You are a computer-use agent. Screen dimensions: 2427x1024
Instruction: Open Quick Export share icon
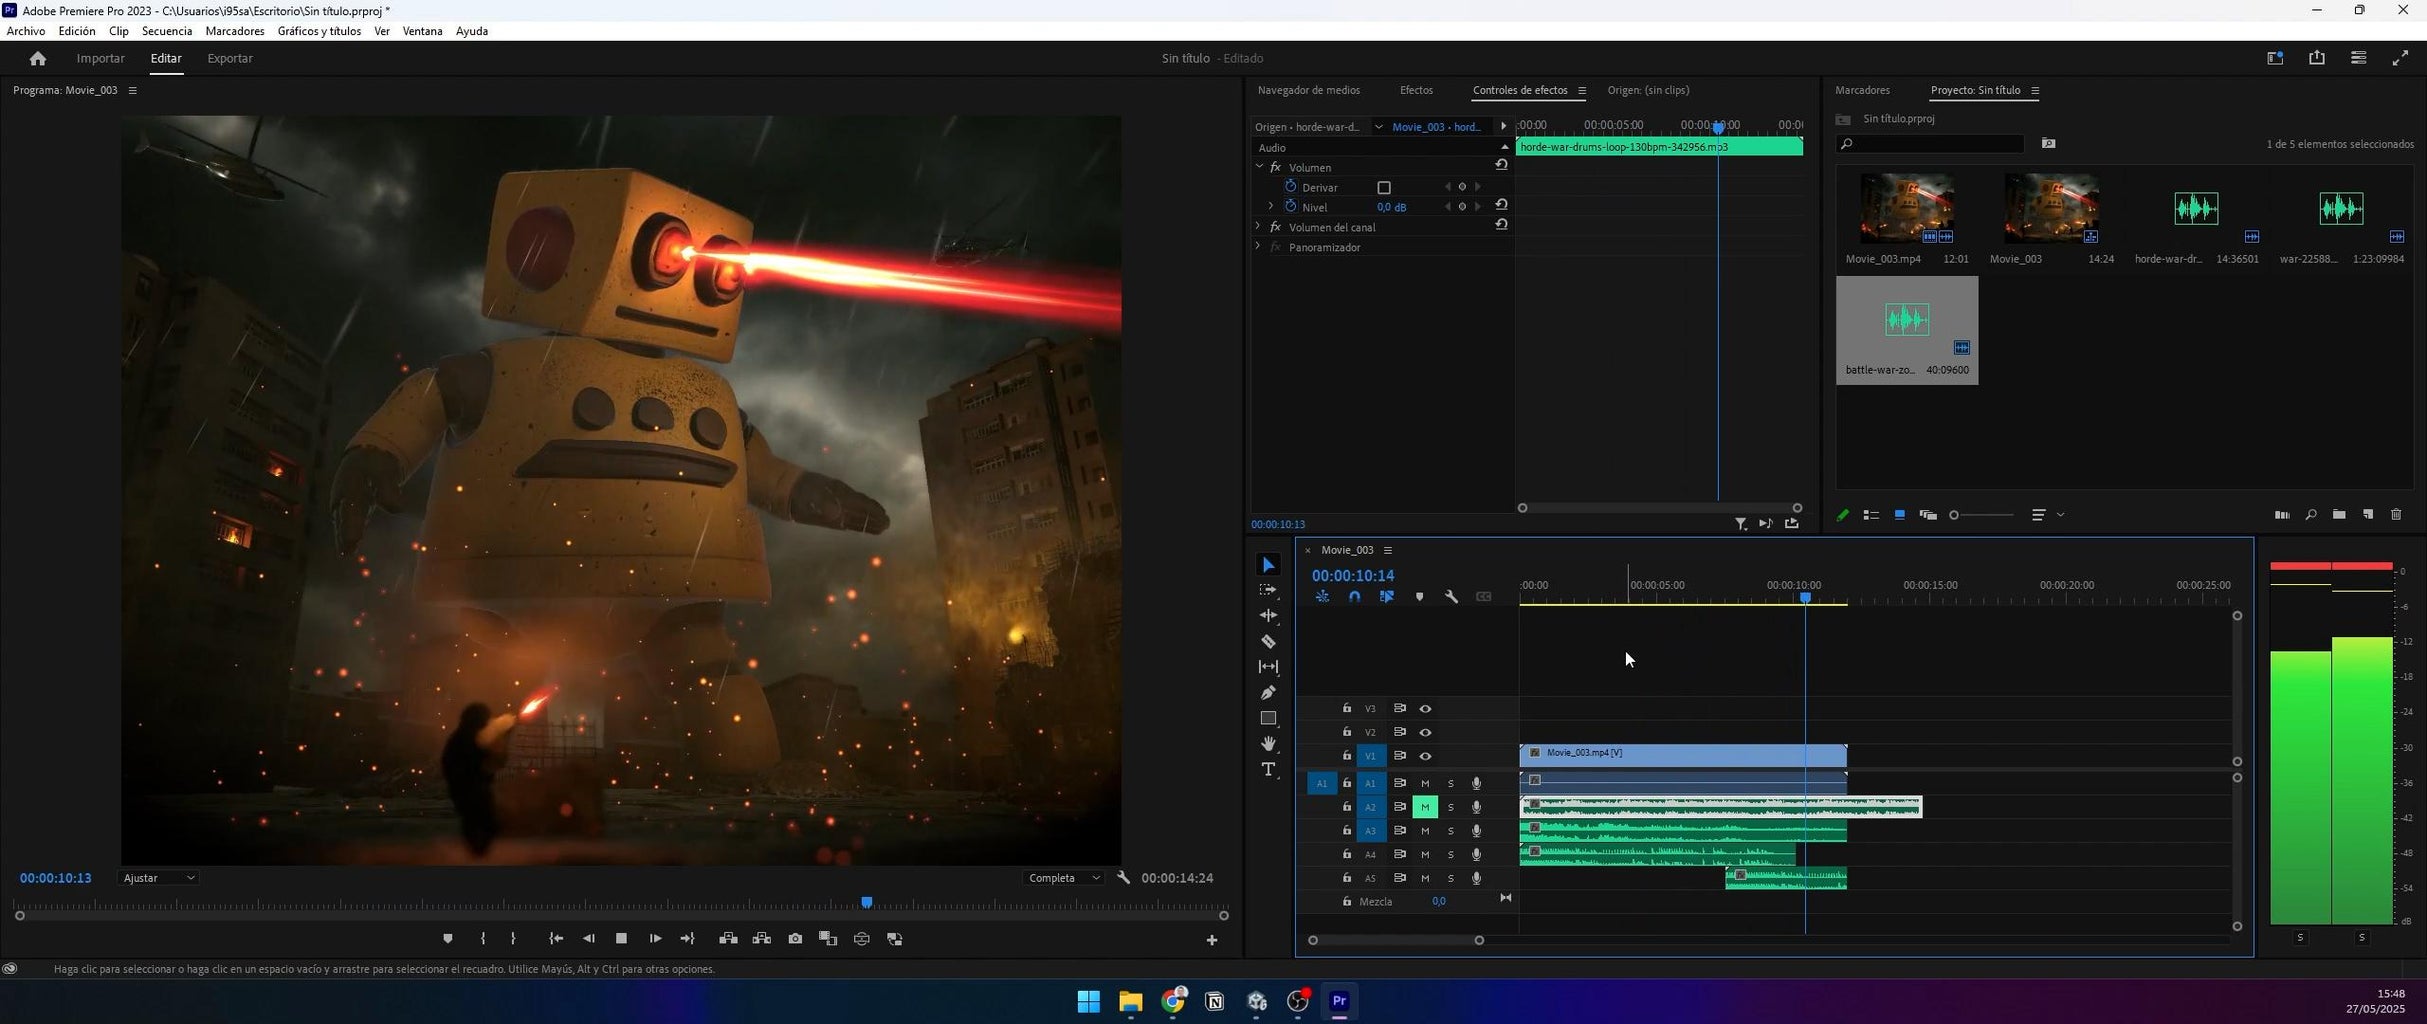2317,58
